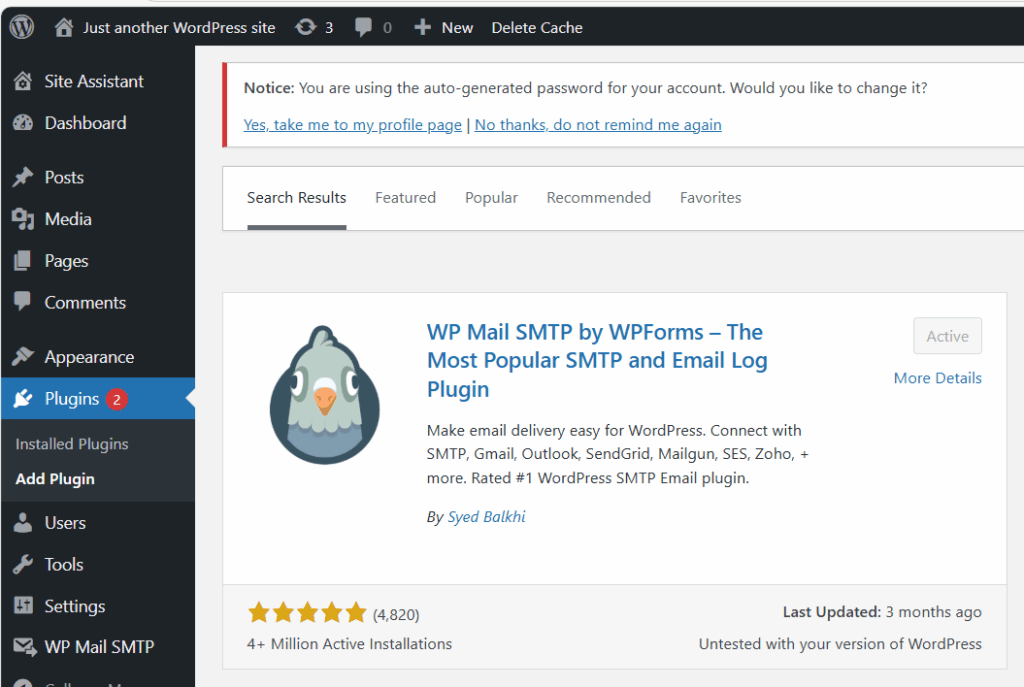Click the plus icon next to New
The width and height of the screenshot is (1024, 687).
click(x=423, y=27)
